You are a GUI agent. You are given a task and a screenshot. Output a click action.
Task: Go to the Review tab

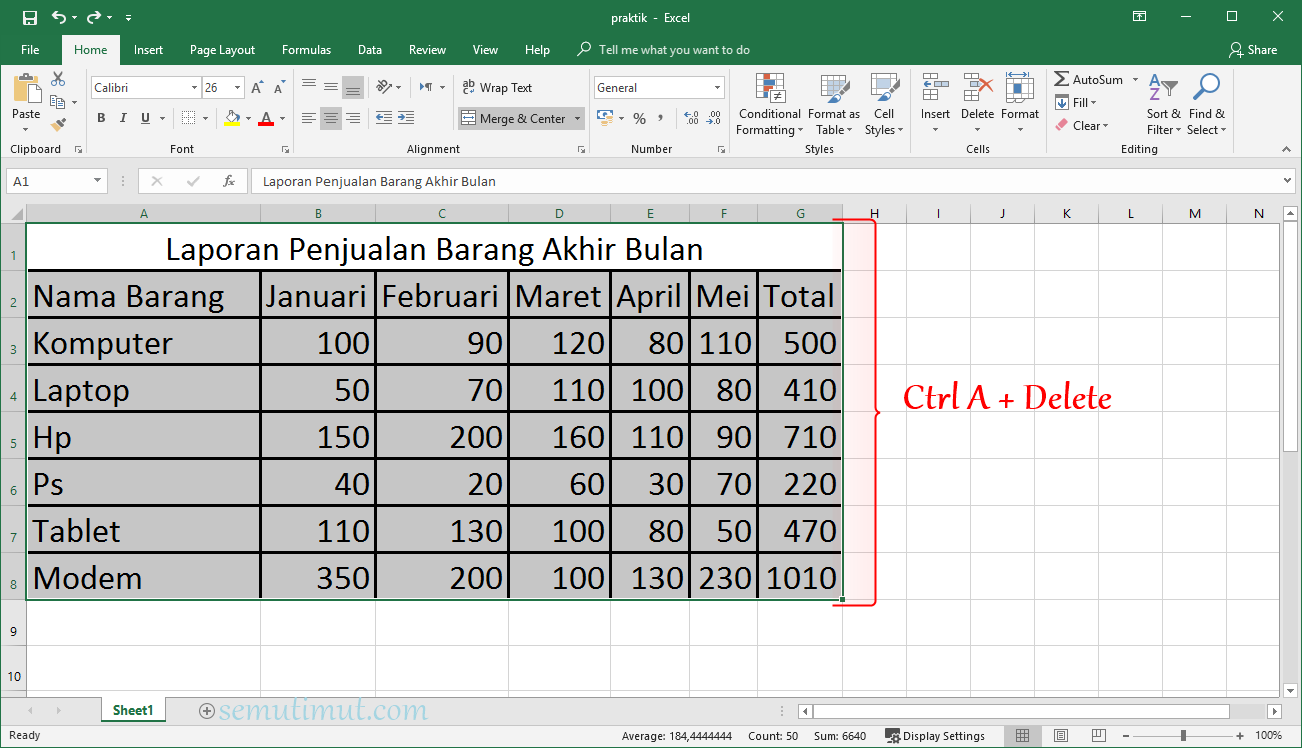click(427, 50)
